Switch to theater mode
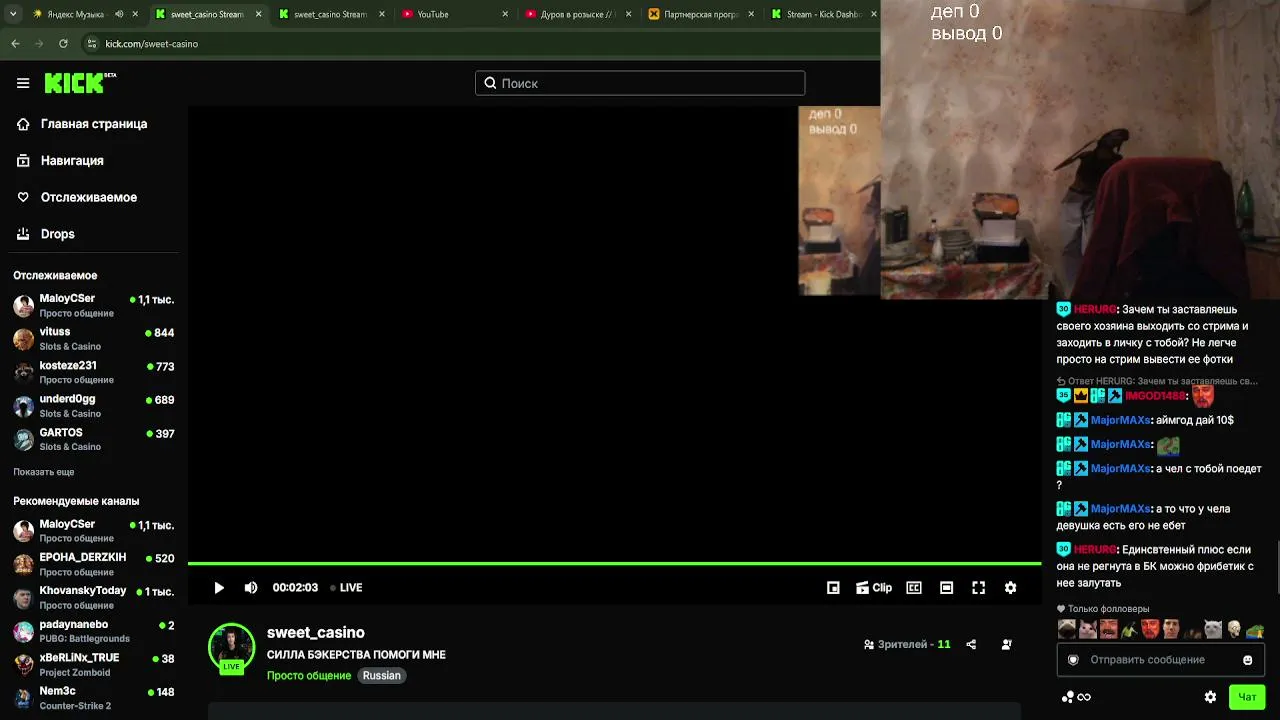This screenshot has height=720, width=1280. pyautogui.click(x=947, y=588)
